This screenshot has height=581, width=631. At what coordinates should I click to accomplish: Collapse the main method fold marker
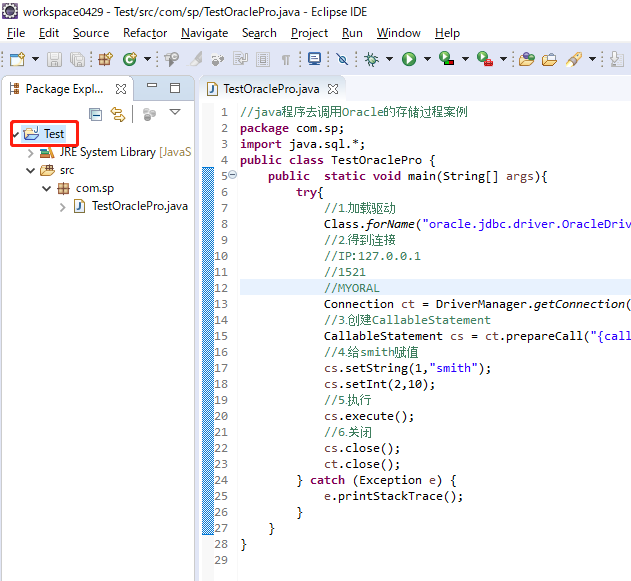pyautogui.click(x=233, y=175)
